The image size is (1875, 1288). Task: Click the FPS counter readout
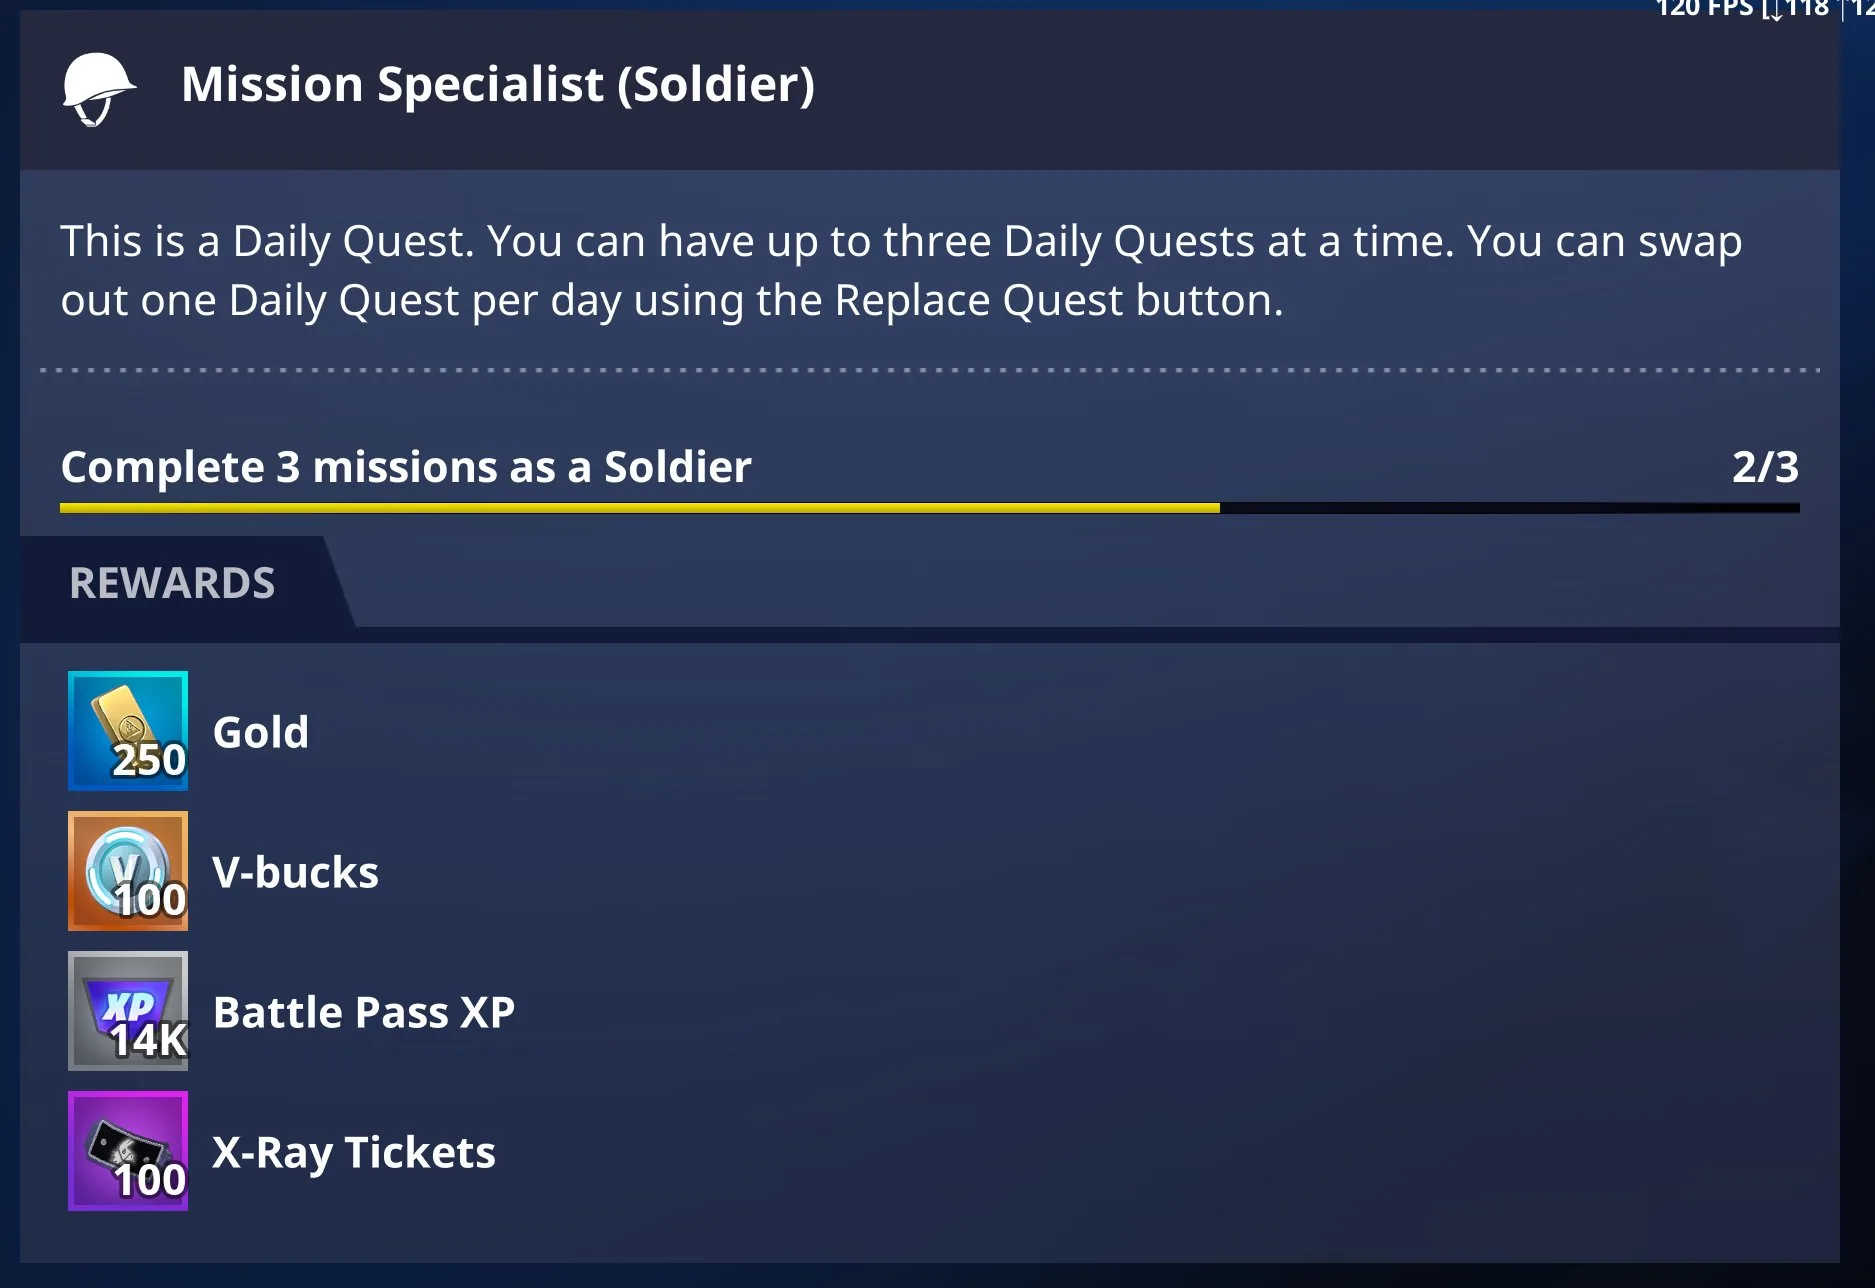pos(1704,9)
